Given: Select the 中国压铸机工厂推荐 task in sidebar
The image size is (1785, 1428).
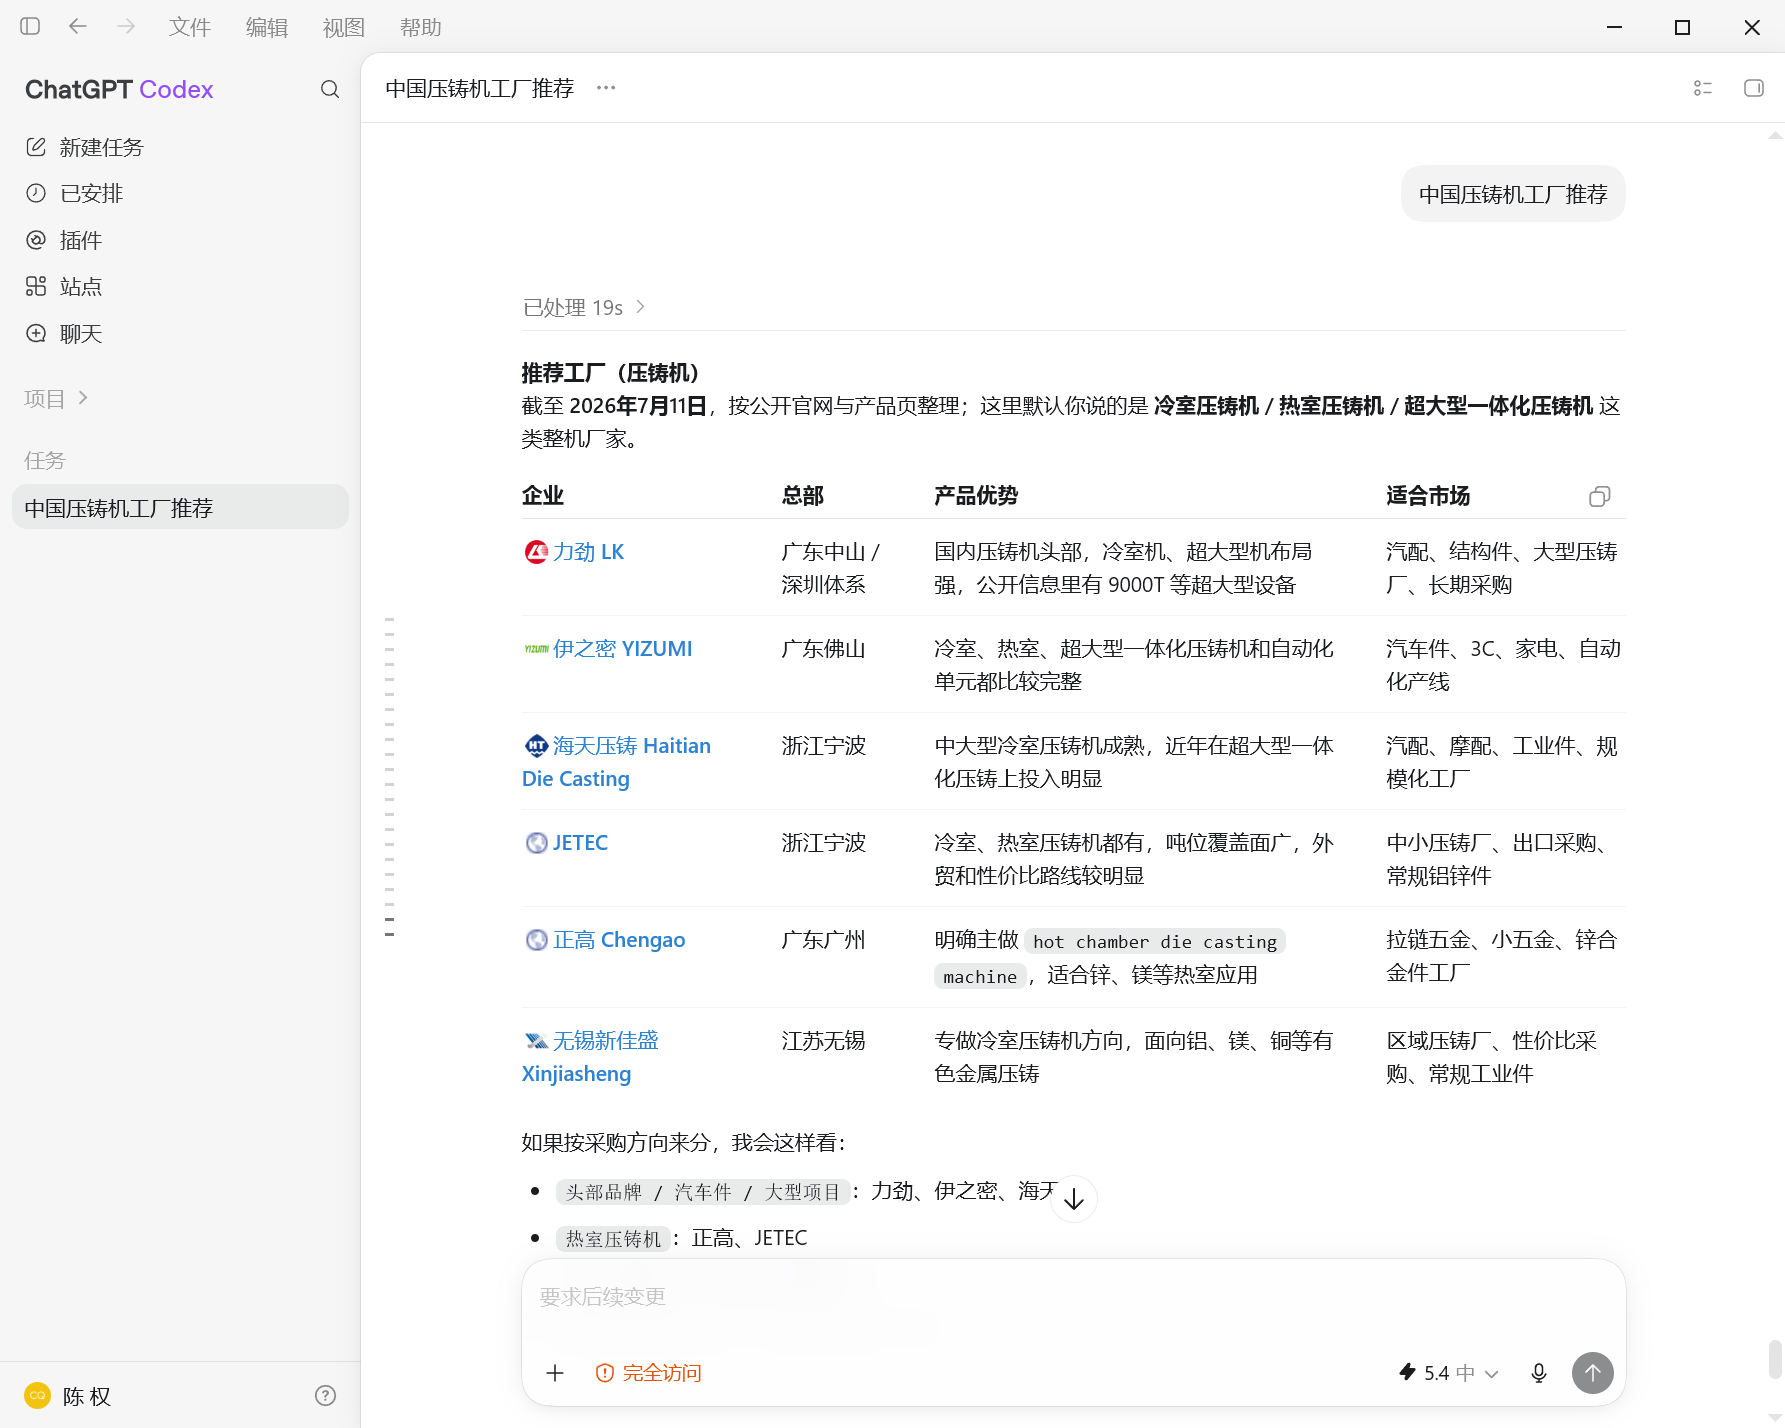Looking at the screenshot, I should 180,507.
